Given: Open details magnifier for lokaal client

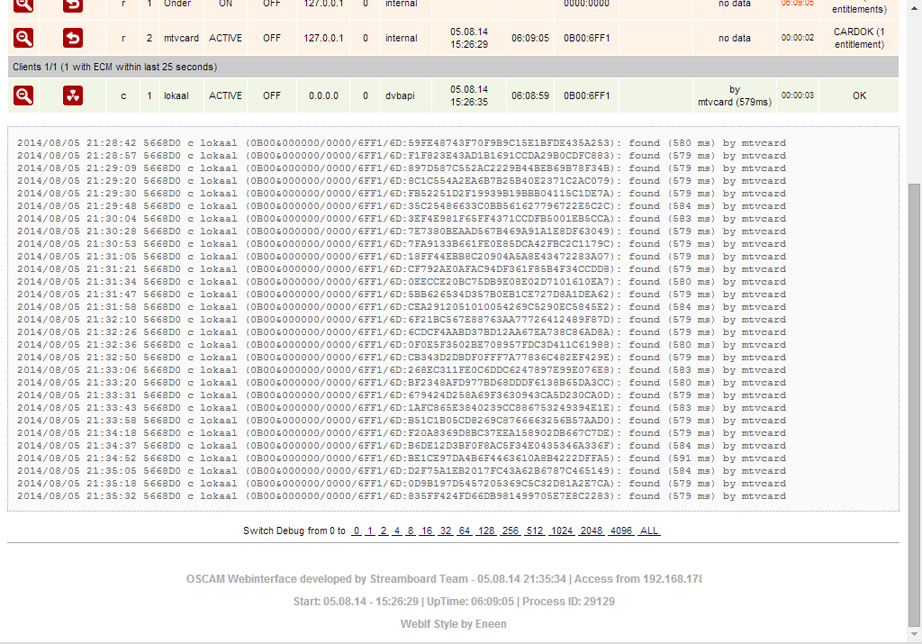Looking at the screenshot, I should [24, 95].
